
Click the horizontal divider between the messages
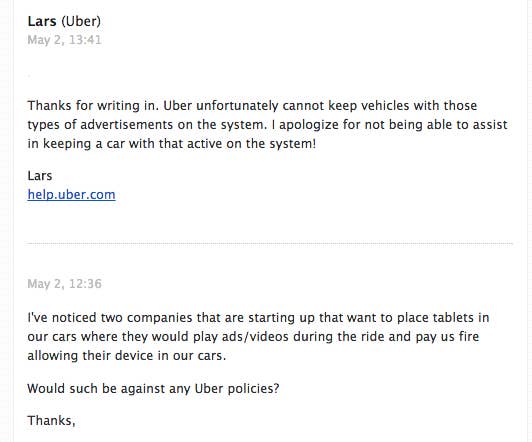click(270, 243)
